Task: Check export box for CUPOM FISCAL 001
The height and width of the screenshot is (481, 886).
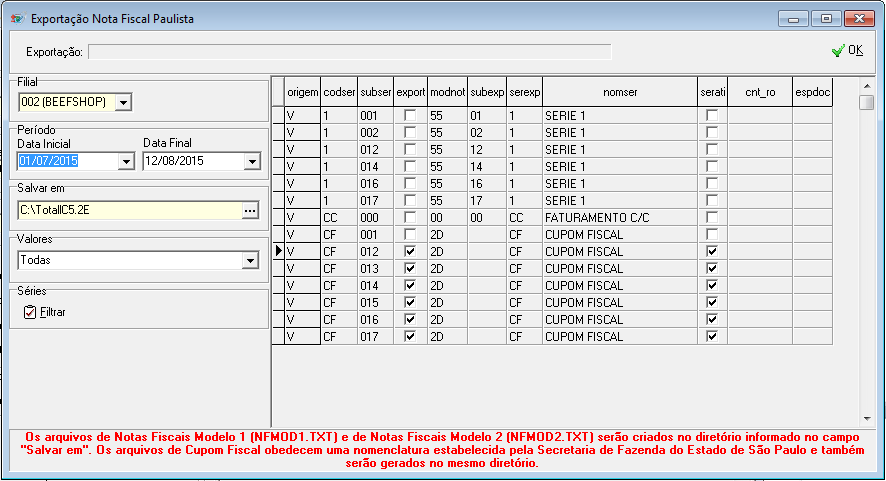Action: (410, 235)
